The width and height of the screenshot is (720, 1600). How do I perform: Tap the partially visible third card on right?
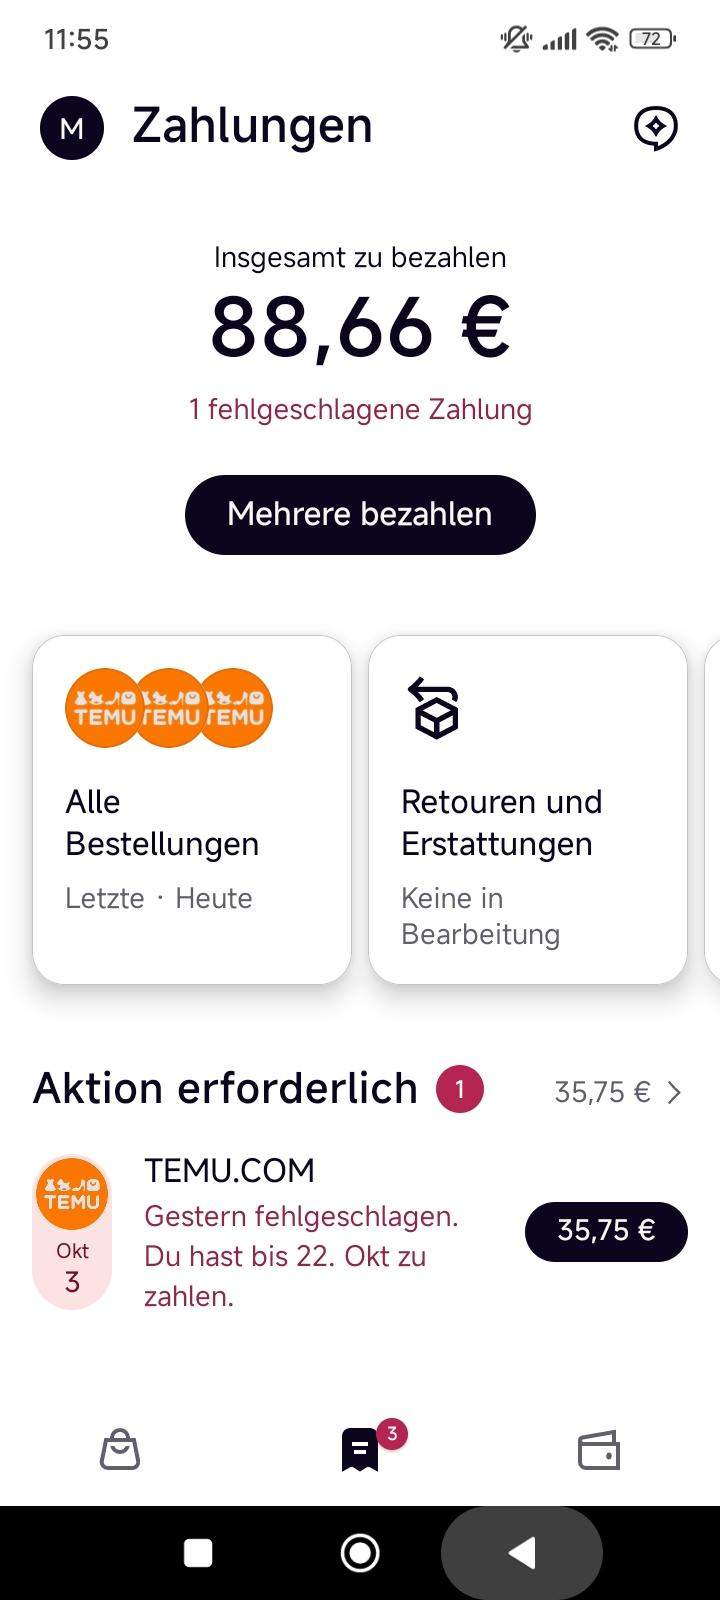(x=712, y=810)
